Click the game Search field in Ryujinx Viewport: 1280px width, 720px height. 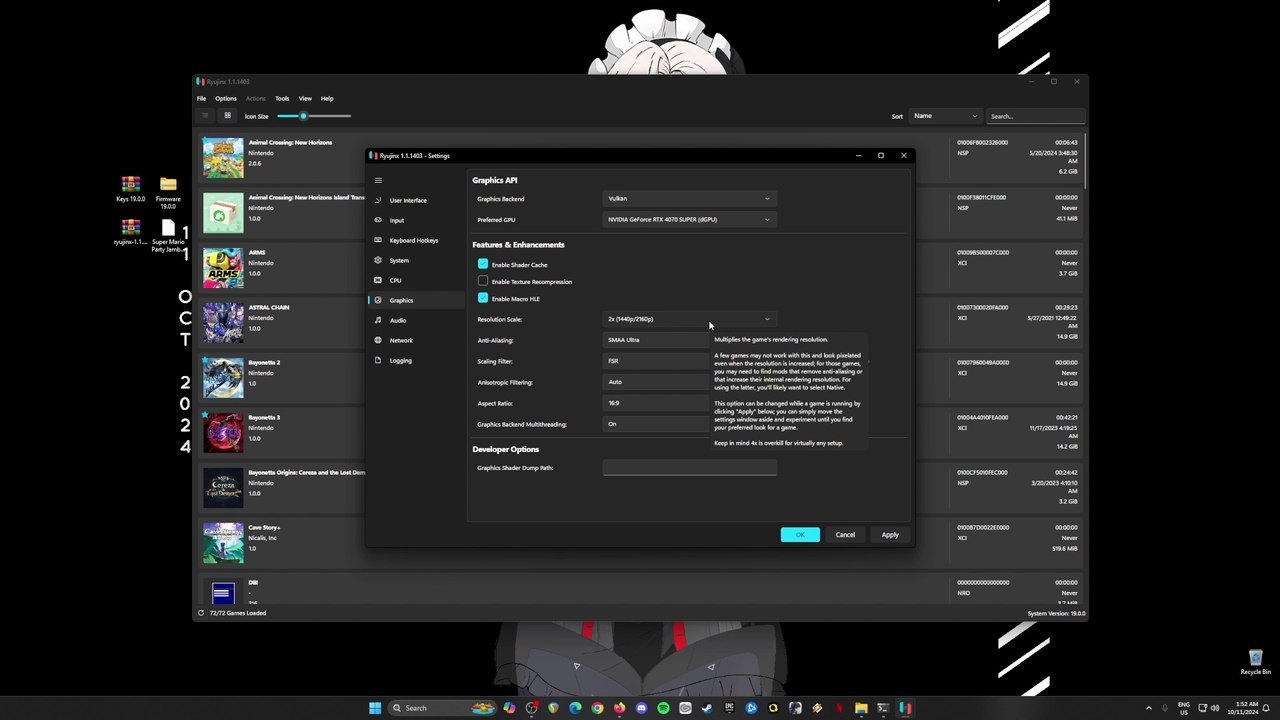click(x=1035, y=116)
